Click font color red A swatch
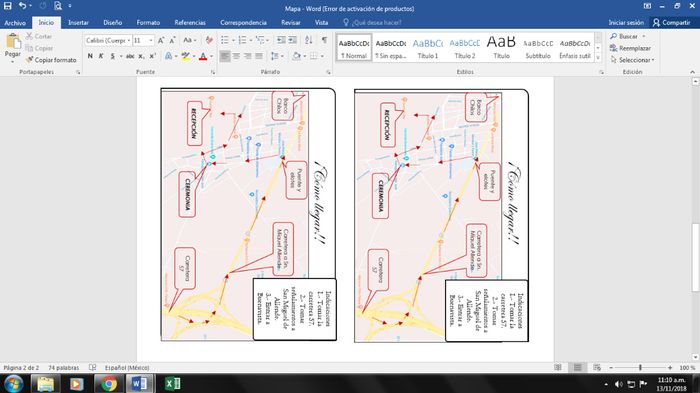700x393 pixels. pyautogui.click(x=203, y=56)
